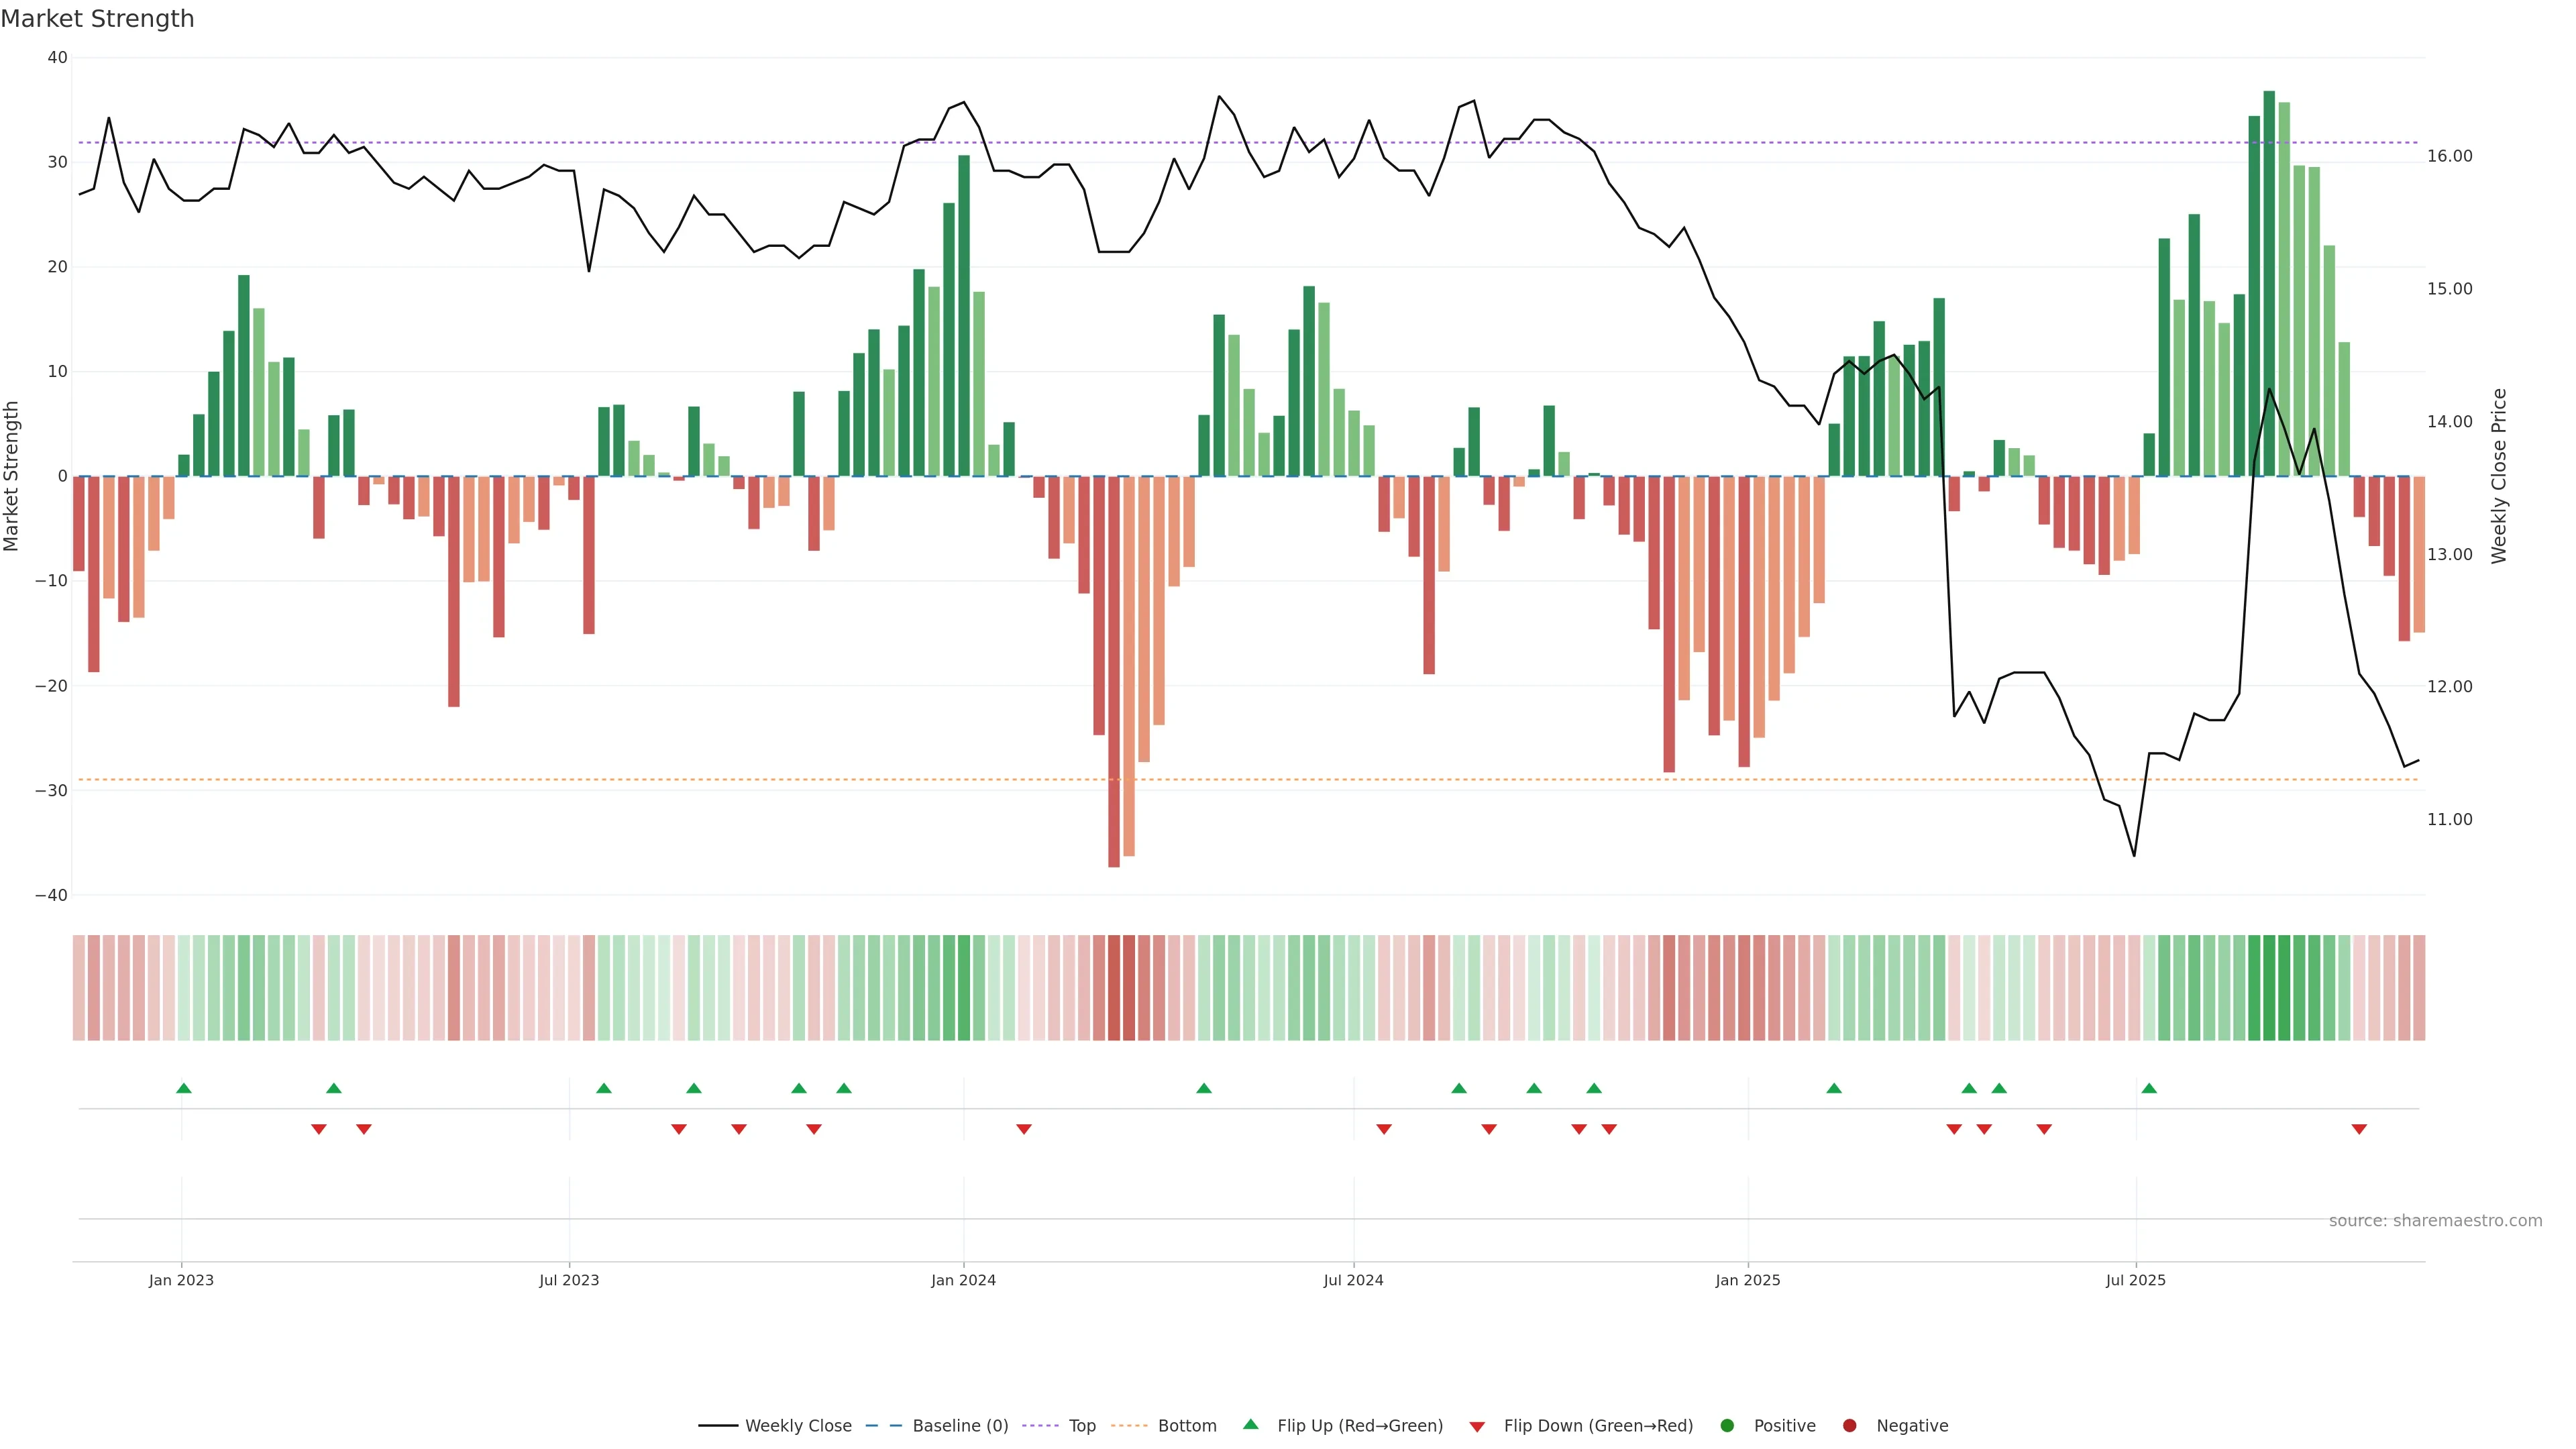Click the Weekly Close Price axis title
The width and height of the screenshot is (2576, 1449).
(x=2499, y=476)
